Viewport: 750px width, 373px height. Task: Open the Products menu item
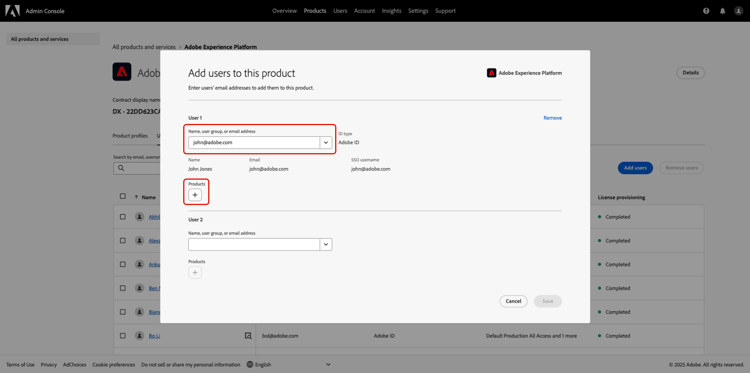pos(315,11)
